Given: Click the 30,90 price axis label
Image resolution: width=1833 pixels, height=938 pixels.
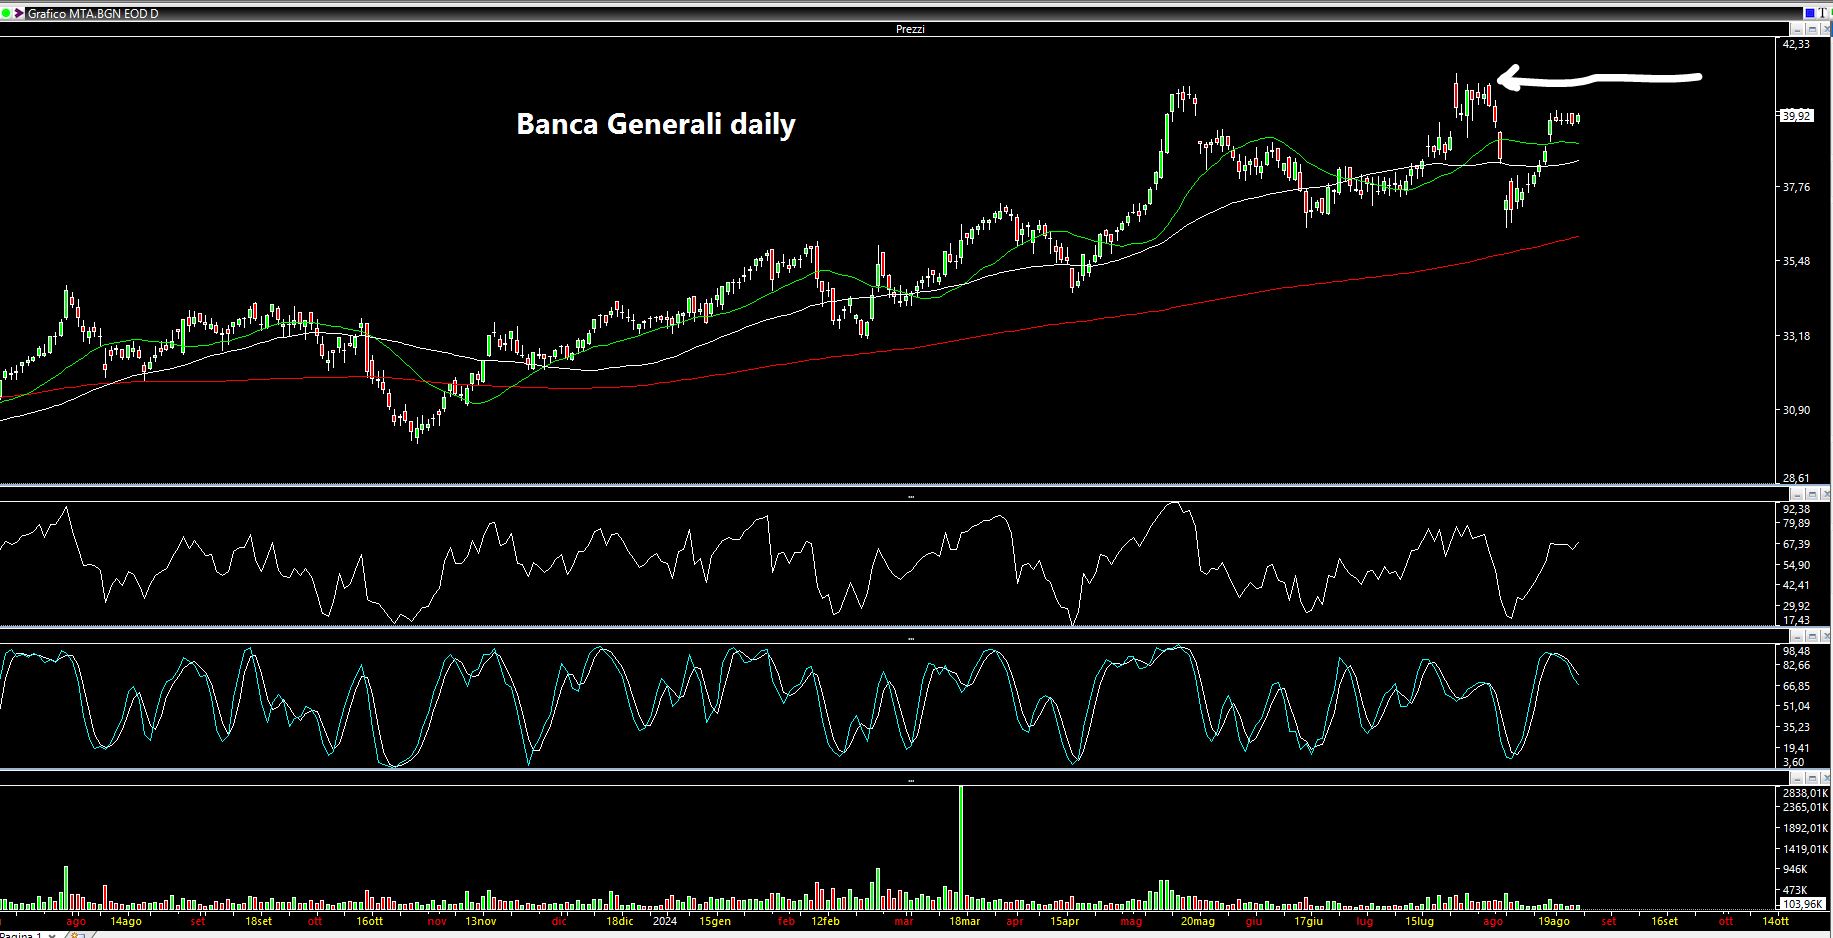Looking at the screenshot, I should coord(1796,410).
